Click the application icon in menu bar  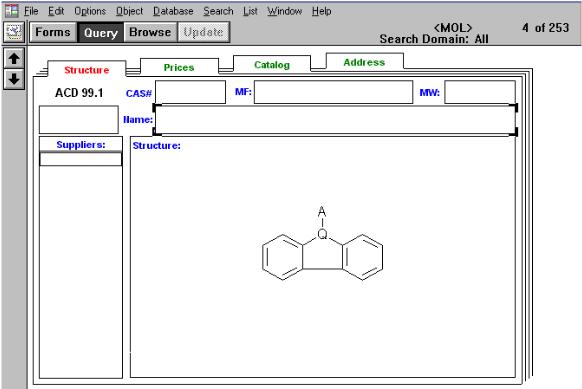[11, 10]
